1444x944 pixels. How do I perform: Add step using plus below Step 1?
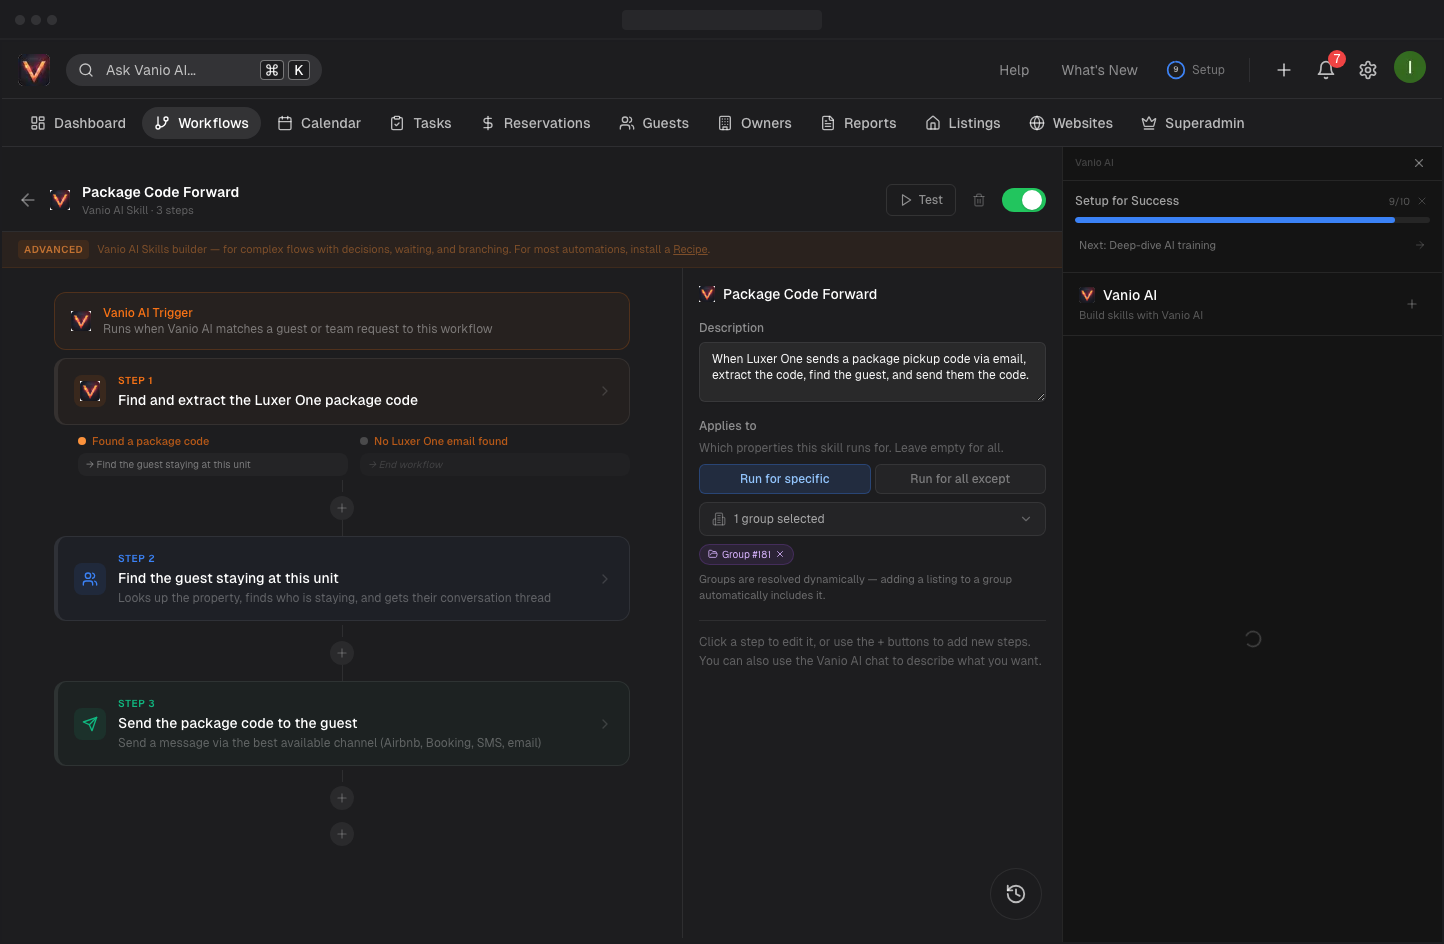(x=342, y=508)
